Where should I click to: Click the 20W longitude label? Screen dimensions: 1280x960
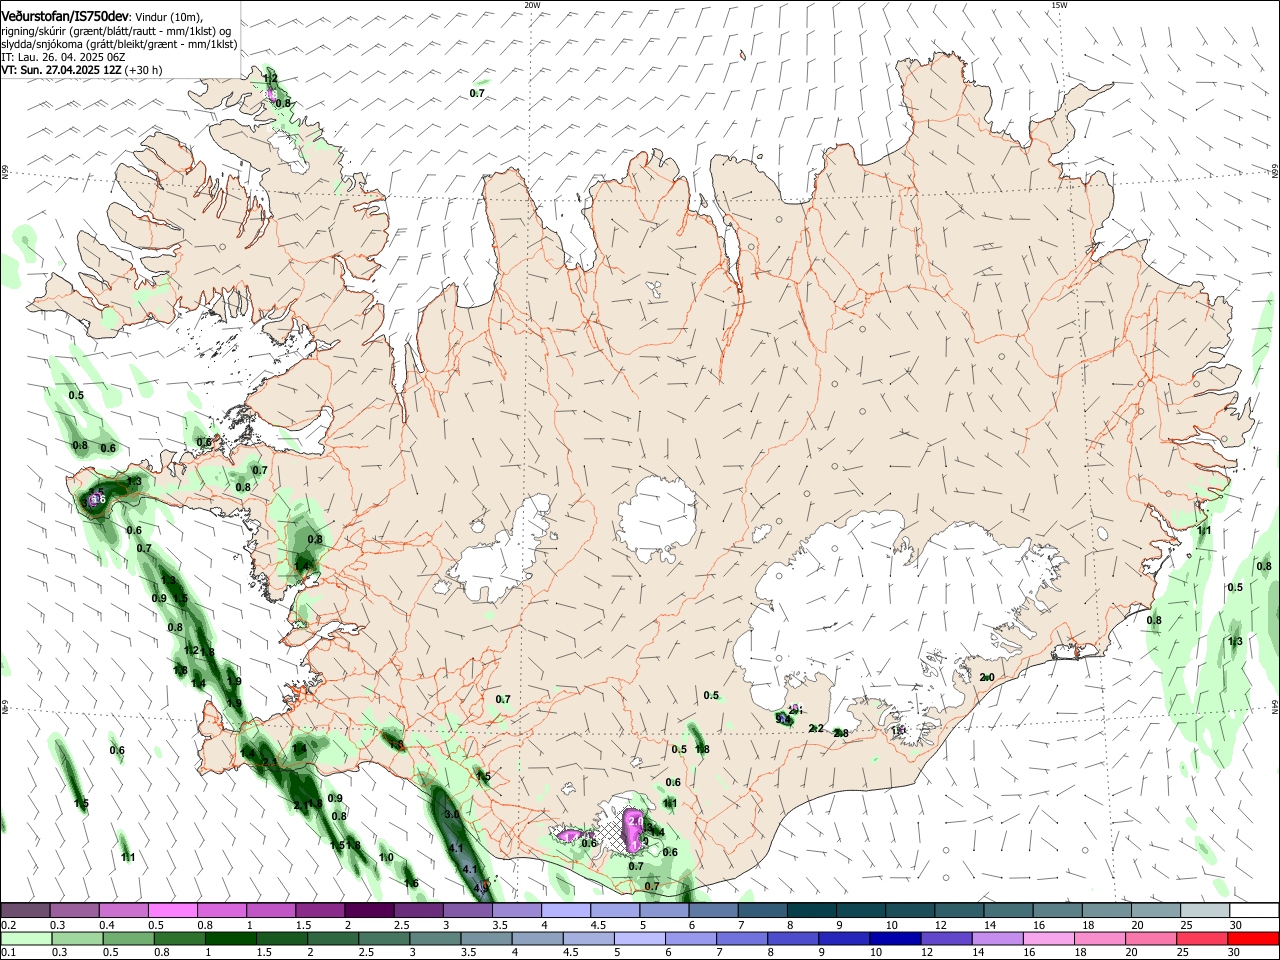532,5
